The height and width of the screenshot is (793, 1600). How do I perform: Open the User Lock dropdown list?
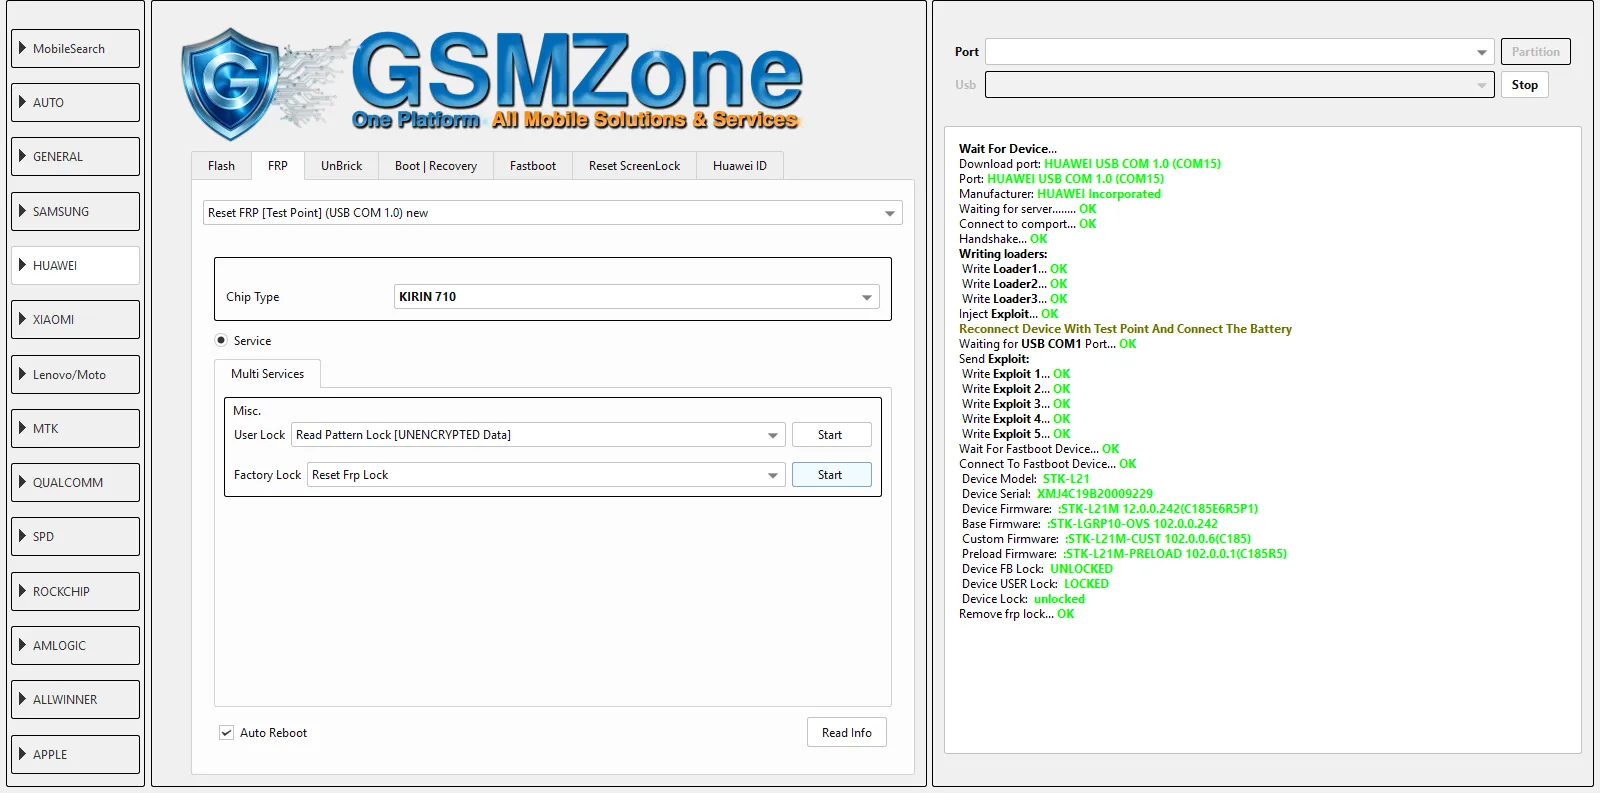[772, 435]
